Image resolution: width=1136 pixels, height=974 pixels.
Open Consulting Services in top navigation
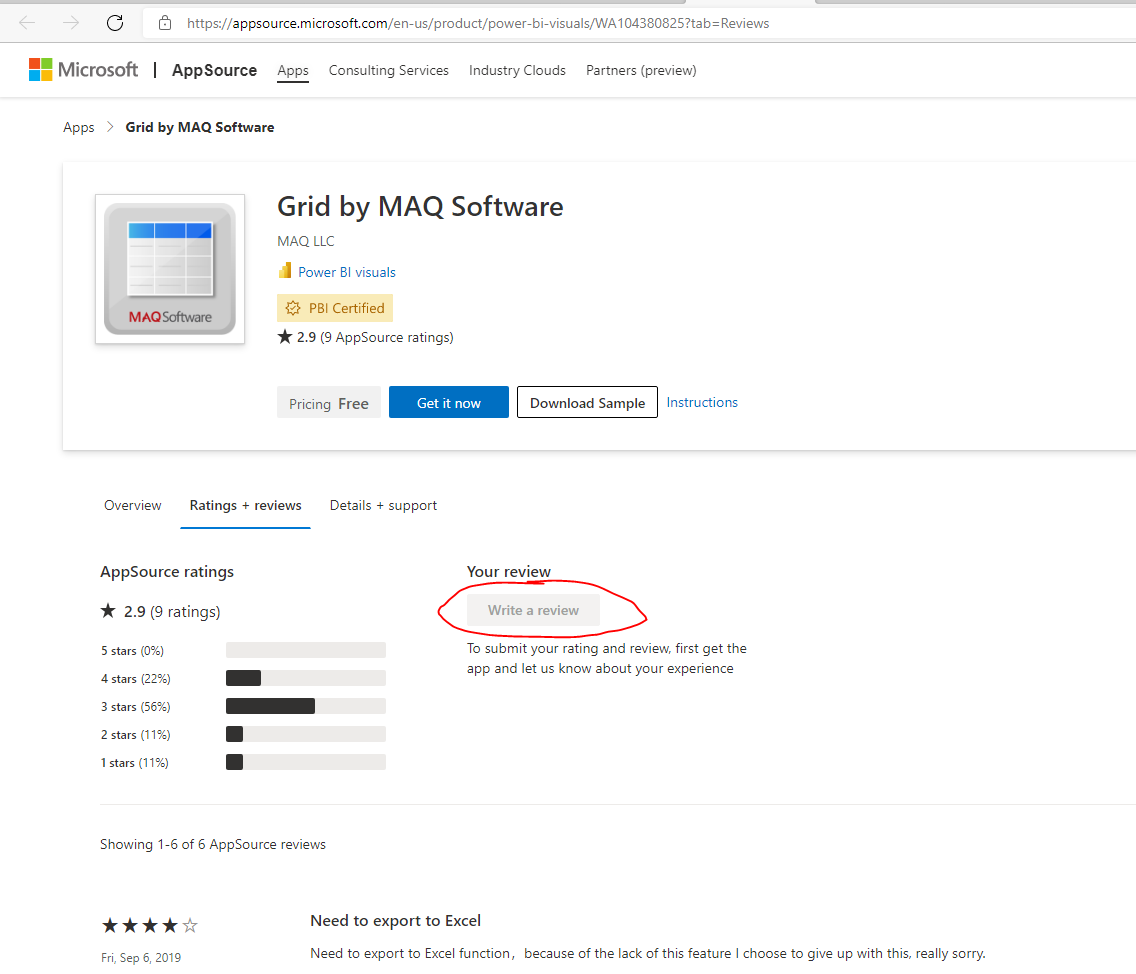[388, 70]
